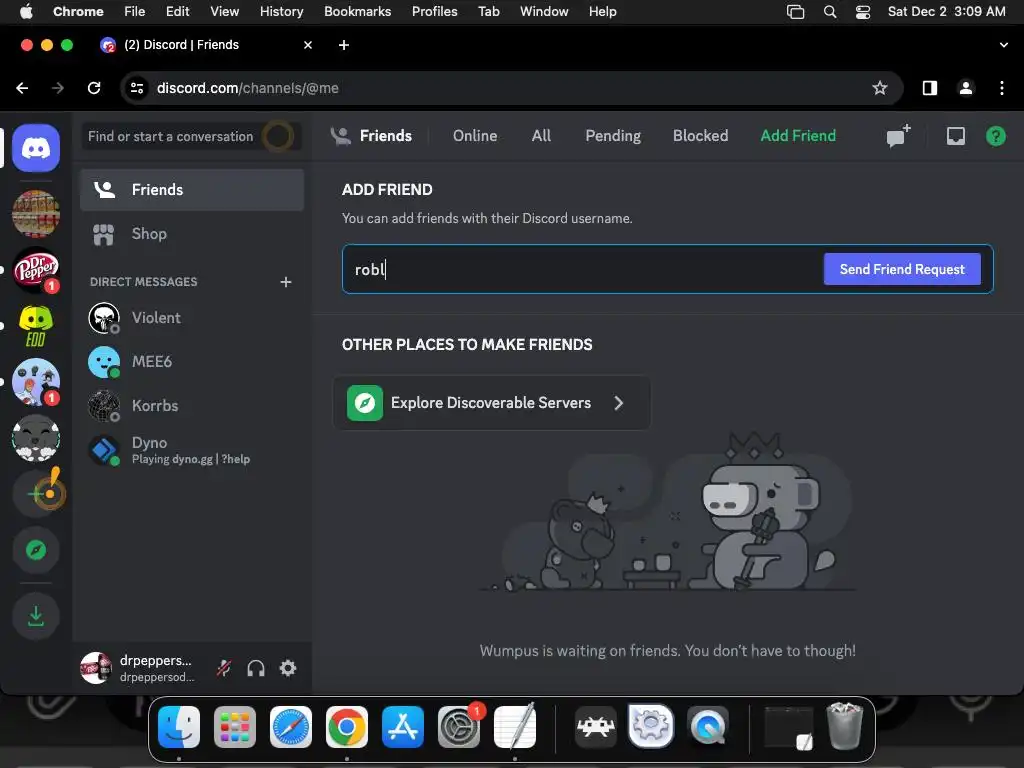Open the green Help icon
The width and height of the screenshot is (1024, 768).
coord(995,136)
